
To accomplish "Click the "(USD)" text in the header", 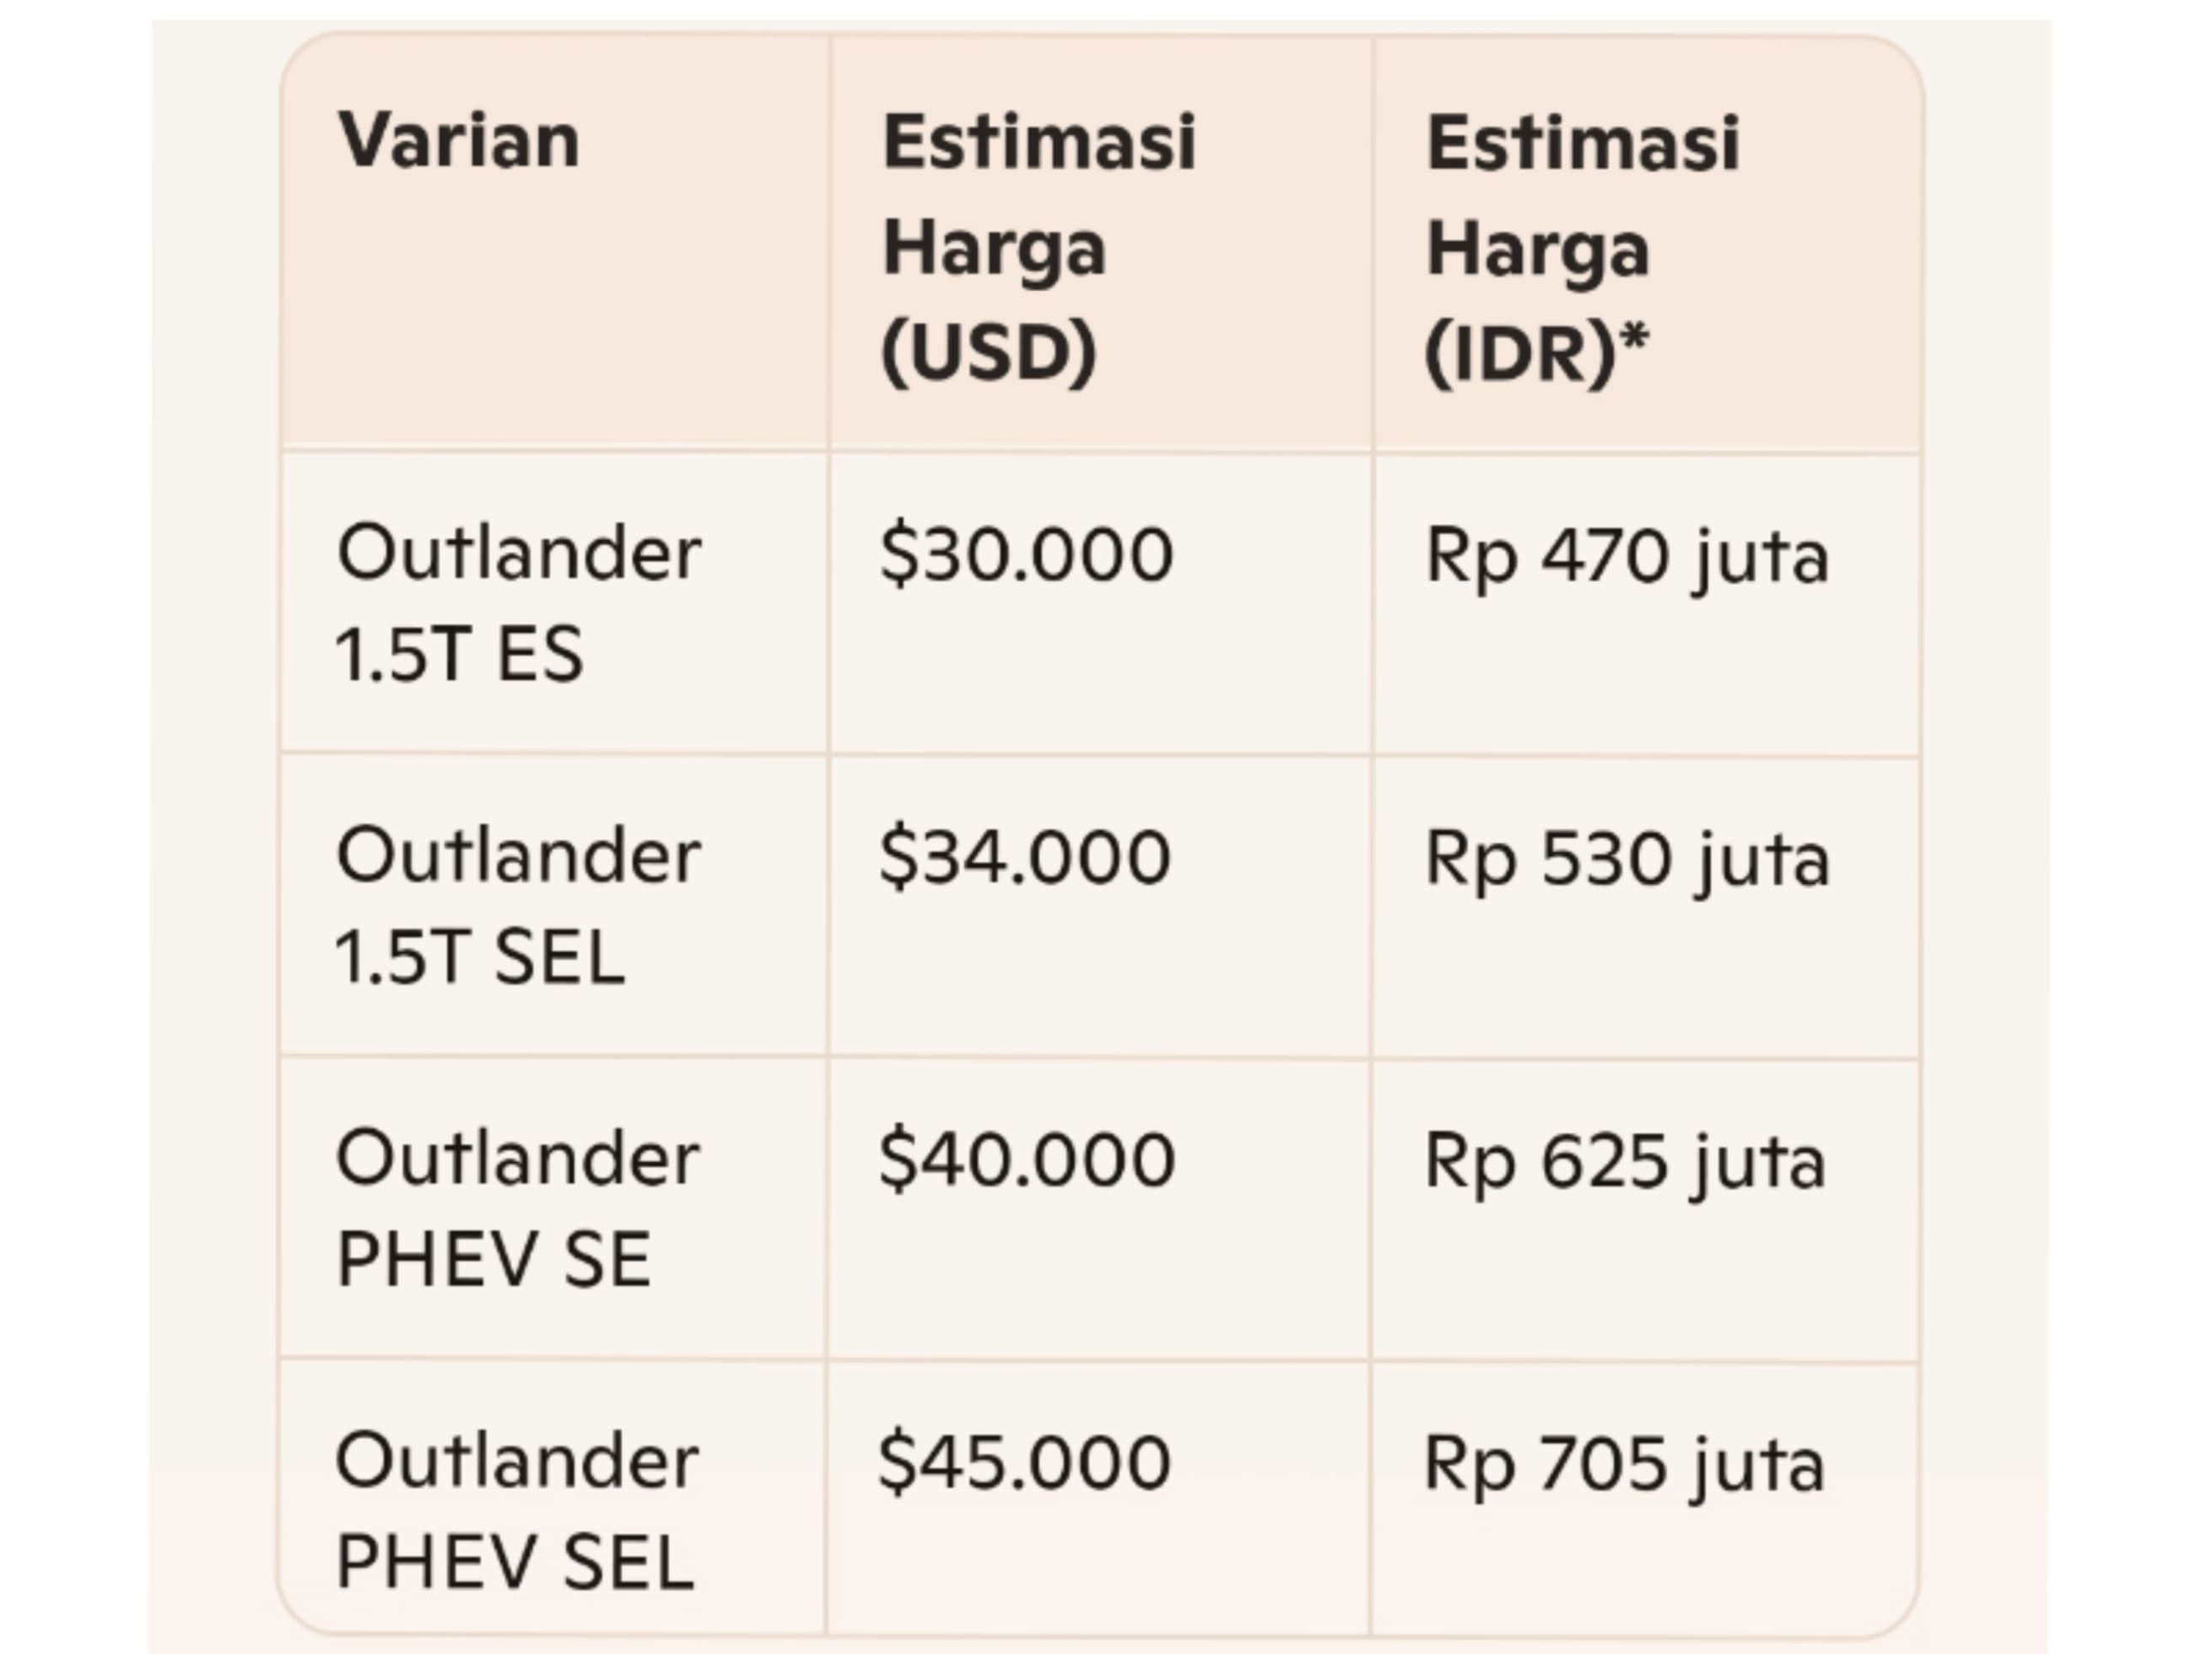I will 988,352.
